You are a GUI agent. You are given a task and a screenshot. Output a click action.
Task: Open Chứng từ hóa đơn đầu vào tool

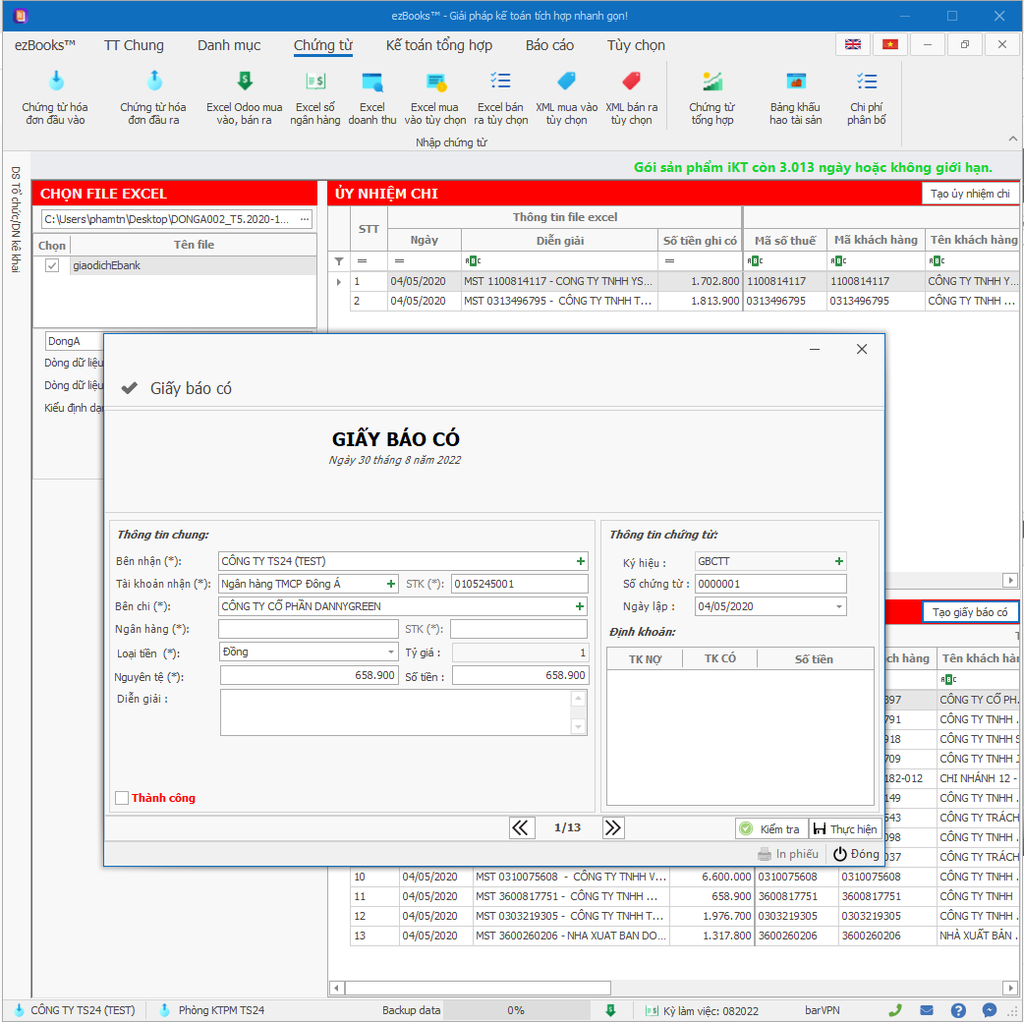pyautogui.click(x=55, y=98)
